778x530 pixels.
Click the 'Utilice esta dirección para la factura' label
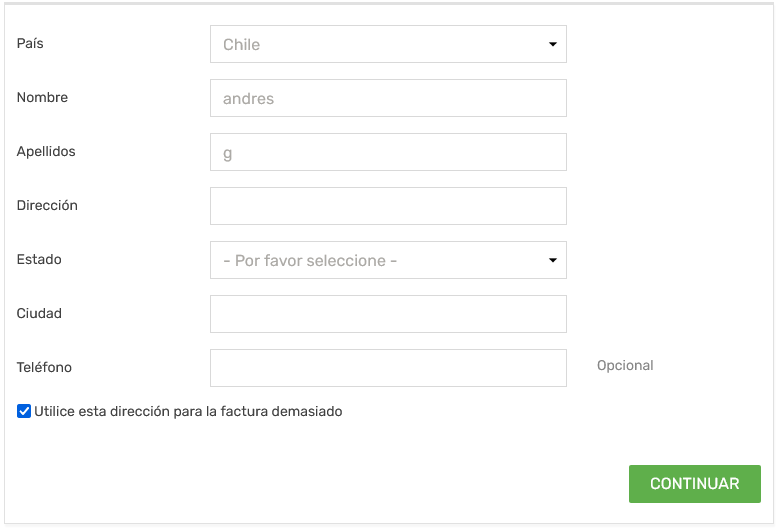(x=188, y=411)
